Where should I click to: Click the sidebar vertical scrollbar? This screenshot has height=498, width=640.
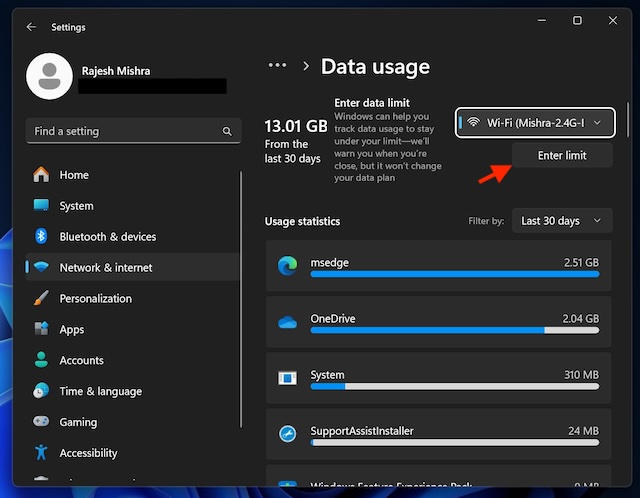pyautogui.click(x=241, y=299)
